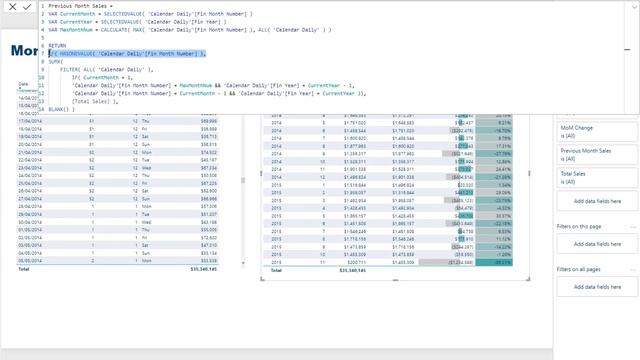This screenshot has width=640, height=360.
Task: Click the VAR CurrentMonth line in the formula
Action: [x=150, y=14]
